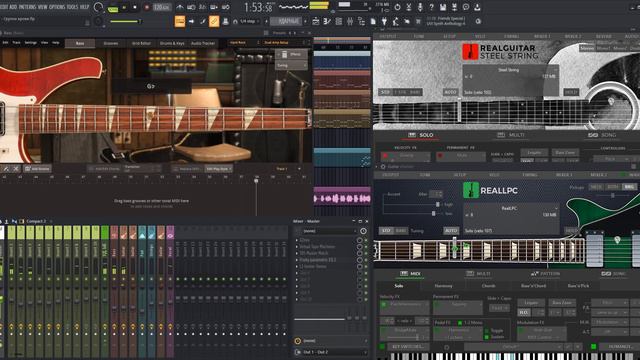Click the green RealLPC logo icon

coord(471,190)
